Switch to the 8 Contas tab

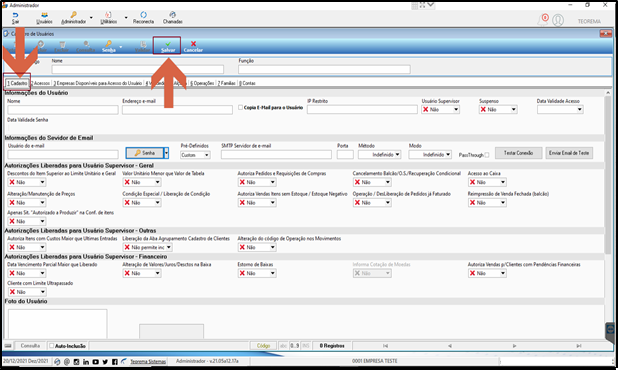coord(248,83)
